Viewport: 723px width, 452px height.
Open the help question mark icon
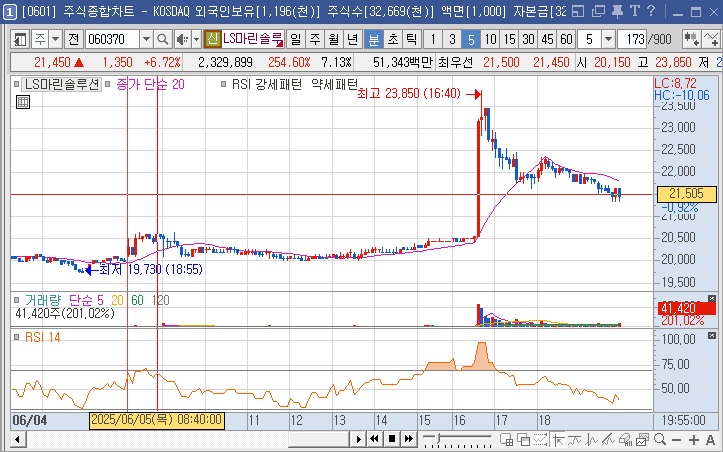pyautogui.click(x=651, y=11)
